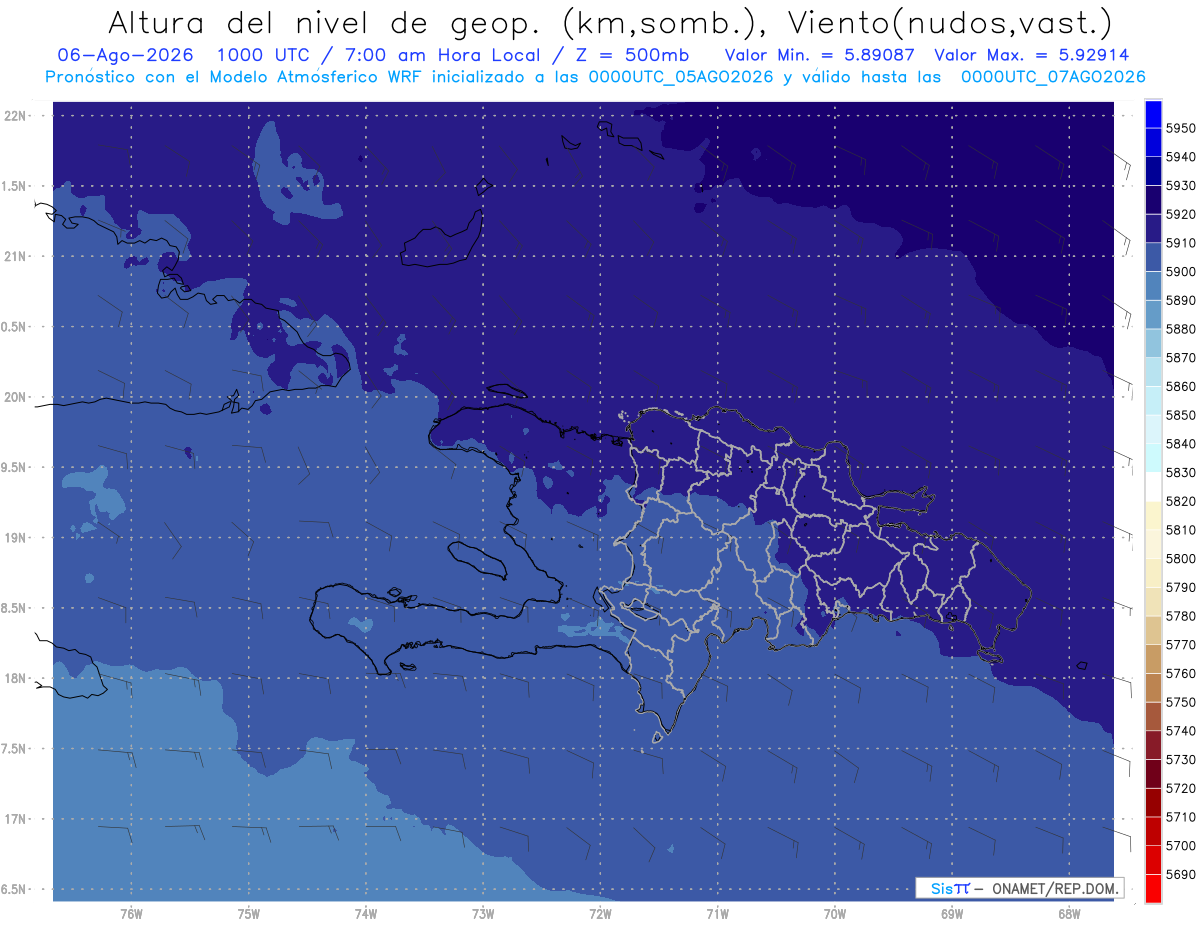This screenshot has width=1200, height=927.
Task: Click the bottom bright red swatch below 5690
Action: click(x=1152, y=888)
